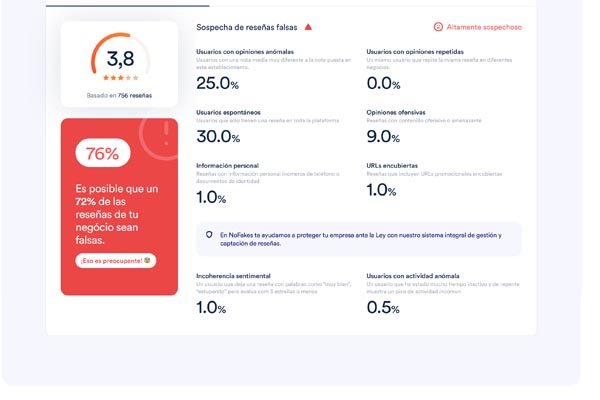Click the 'URLs encubiertas' metric
Screen dimensions: 600x400
(394, 167)
